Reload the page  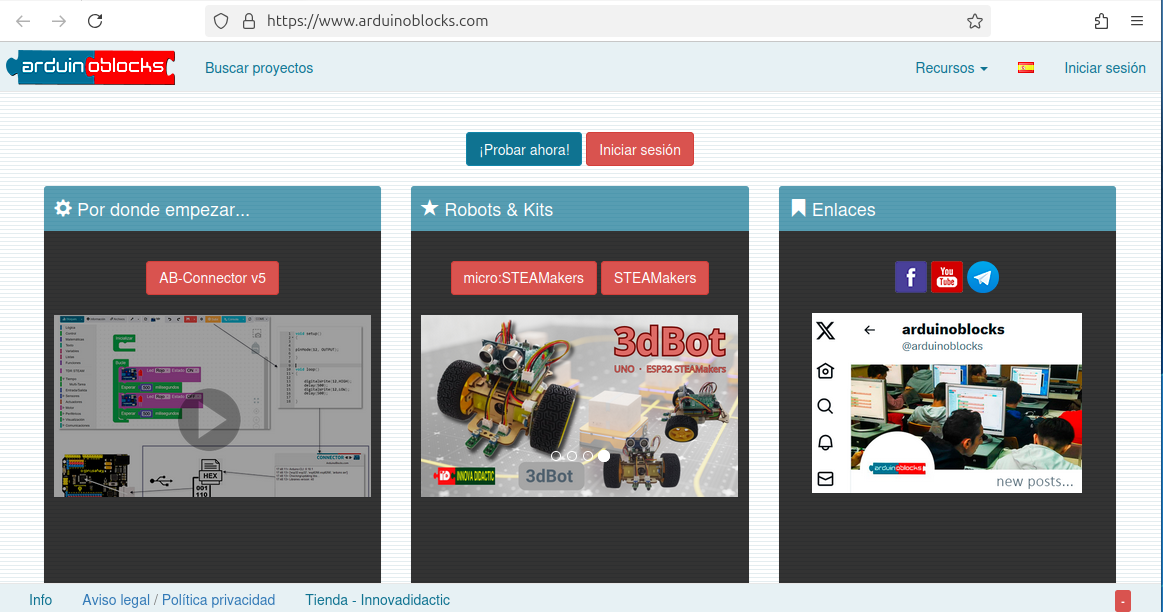95,21
